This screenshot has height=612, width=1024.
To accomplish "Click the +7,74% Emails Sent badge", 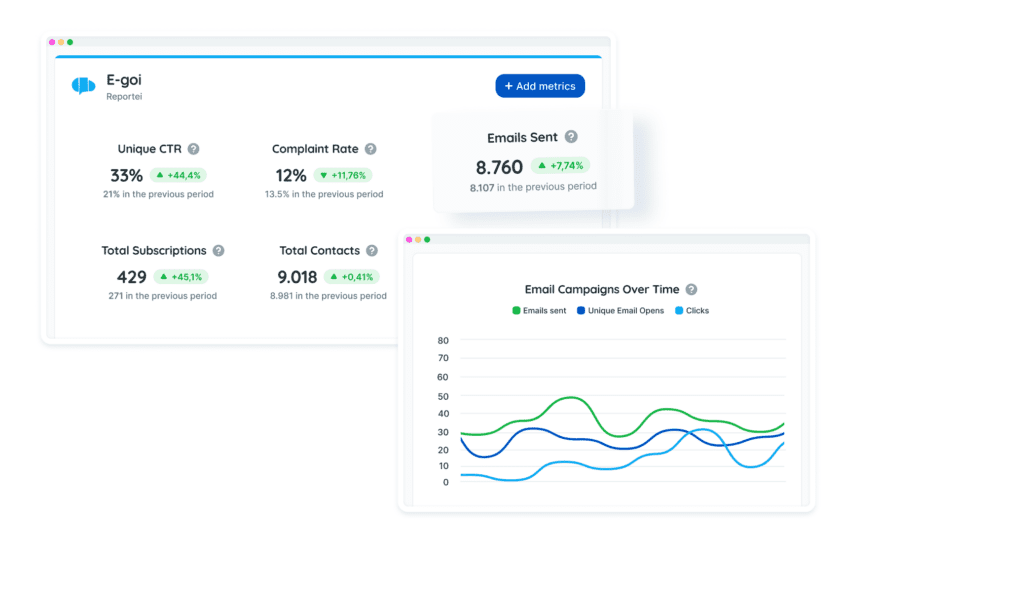I will [x=560, y=165].
